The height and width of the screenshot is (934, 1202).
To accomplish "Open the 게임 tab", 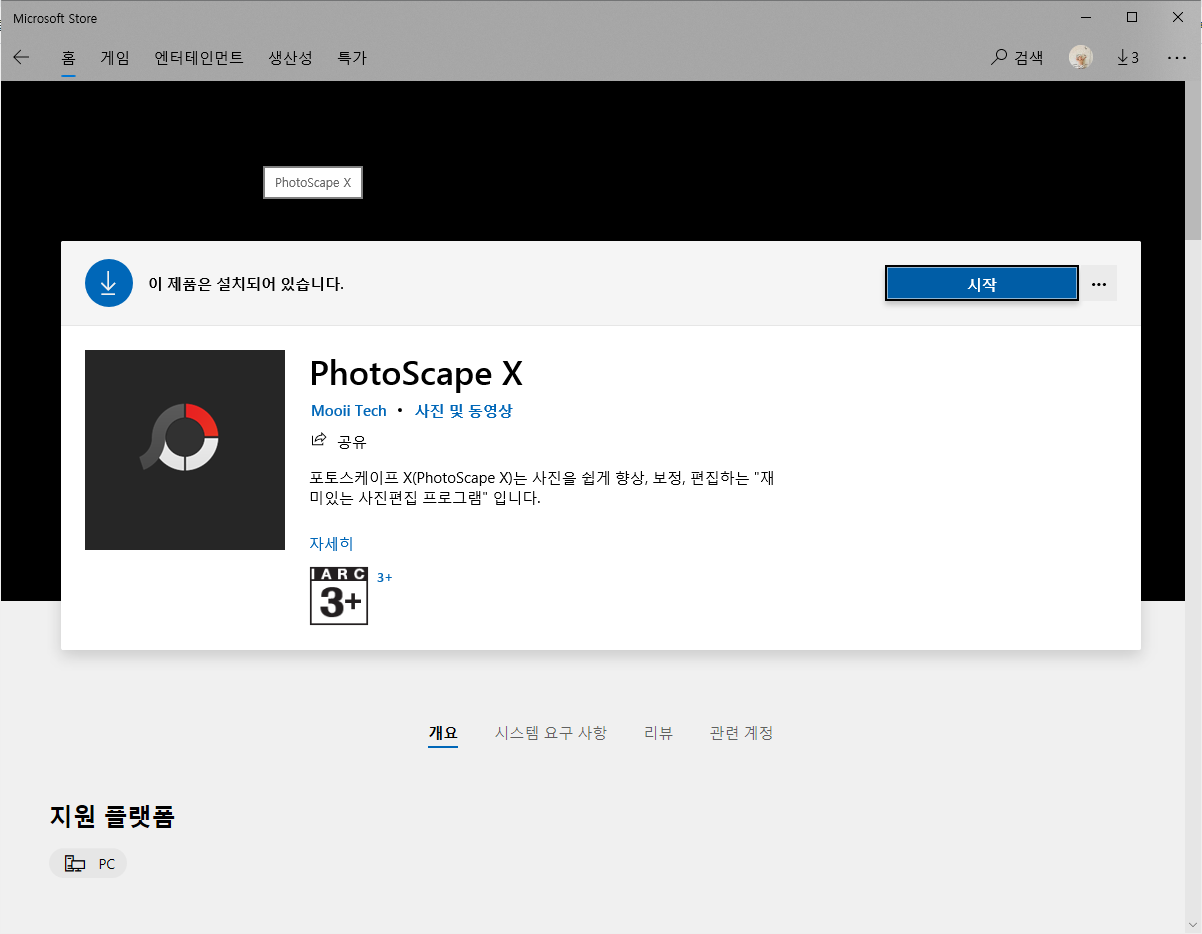I will coord(115,58).
